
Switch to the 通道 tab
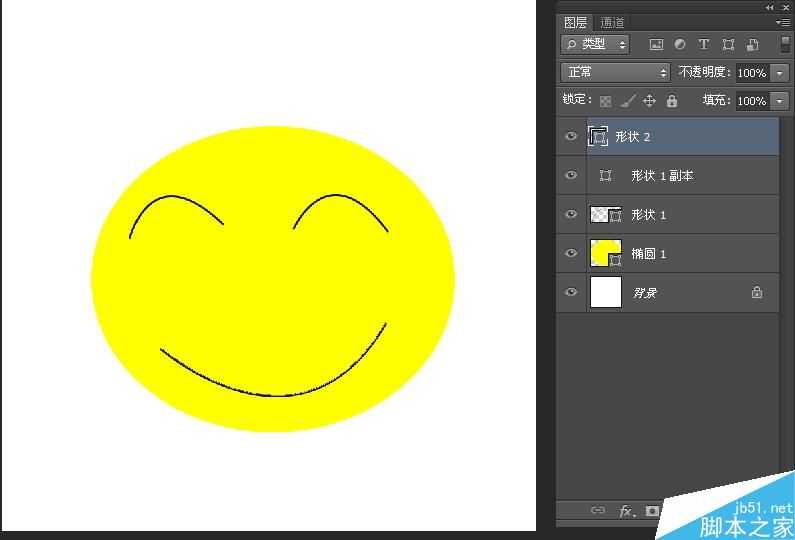(612, 23)
